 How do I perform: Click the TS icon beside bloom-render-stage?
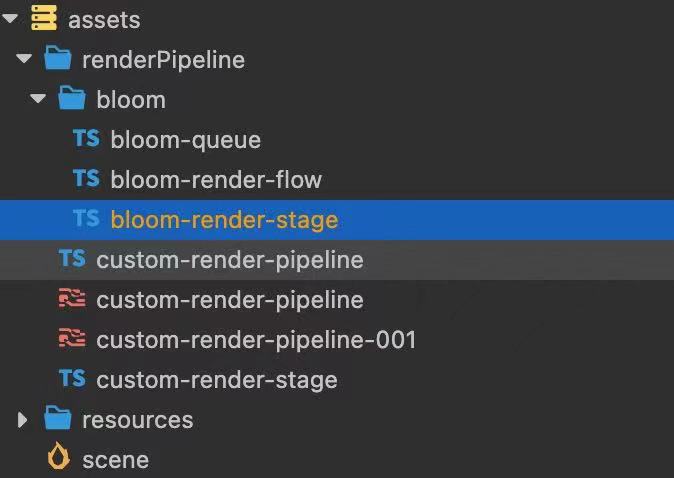[86, 219]
